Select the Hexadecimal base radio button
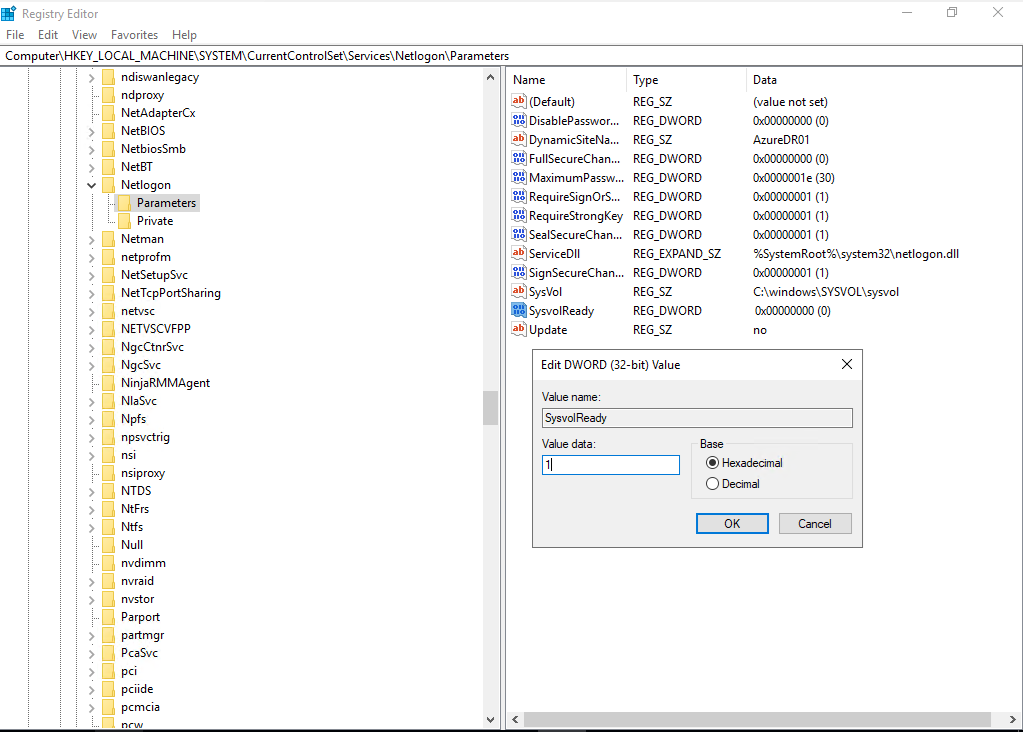The width and height of the screenshot is (1023, 732). coord(712,463)
